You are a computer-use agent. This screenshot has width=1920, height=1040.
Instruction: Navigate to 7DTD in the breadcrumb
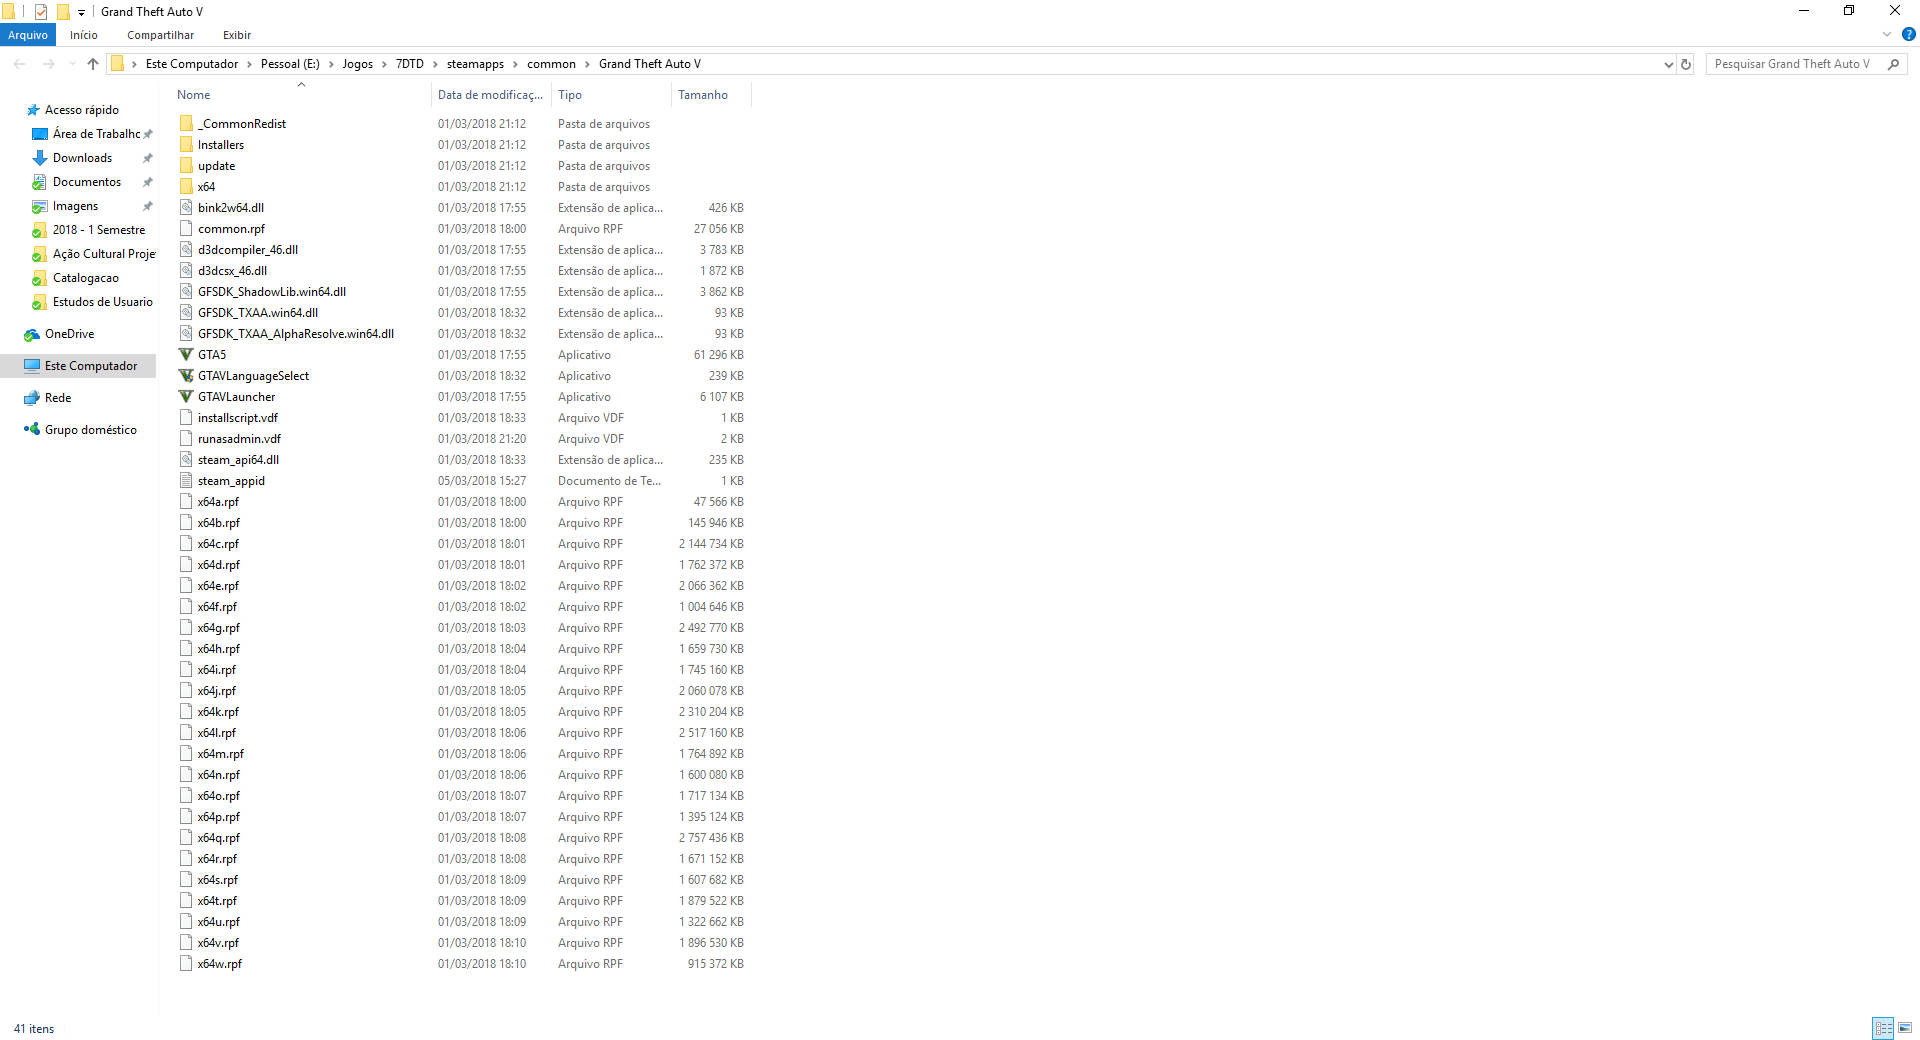click(410, 64)
